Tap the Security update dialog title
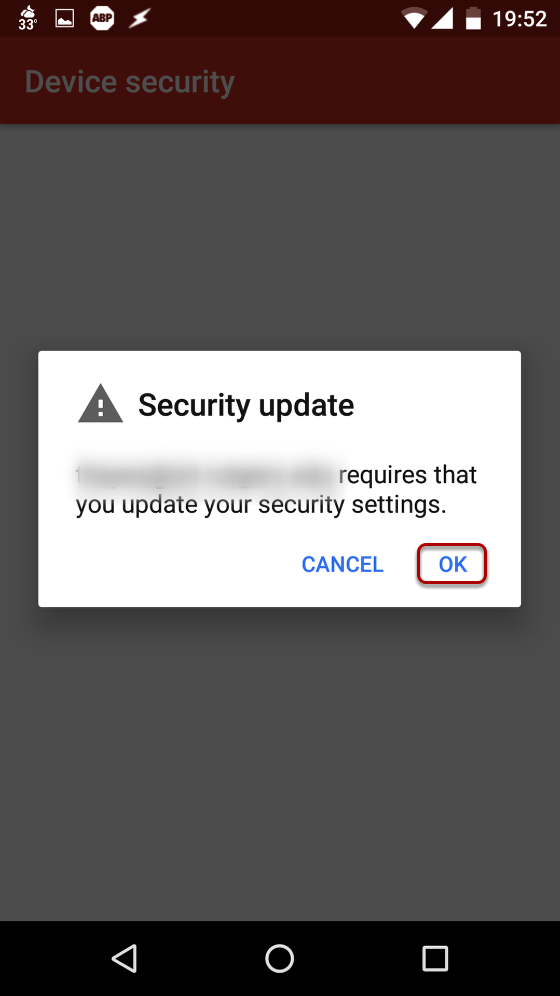560x996 pixels. point(246,405)
